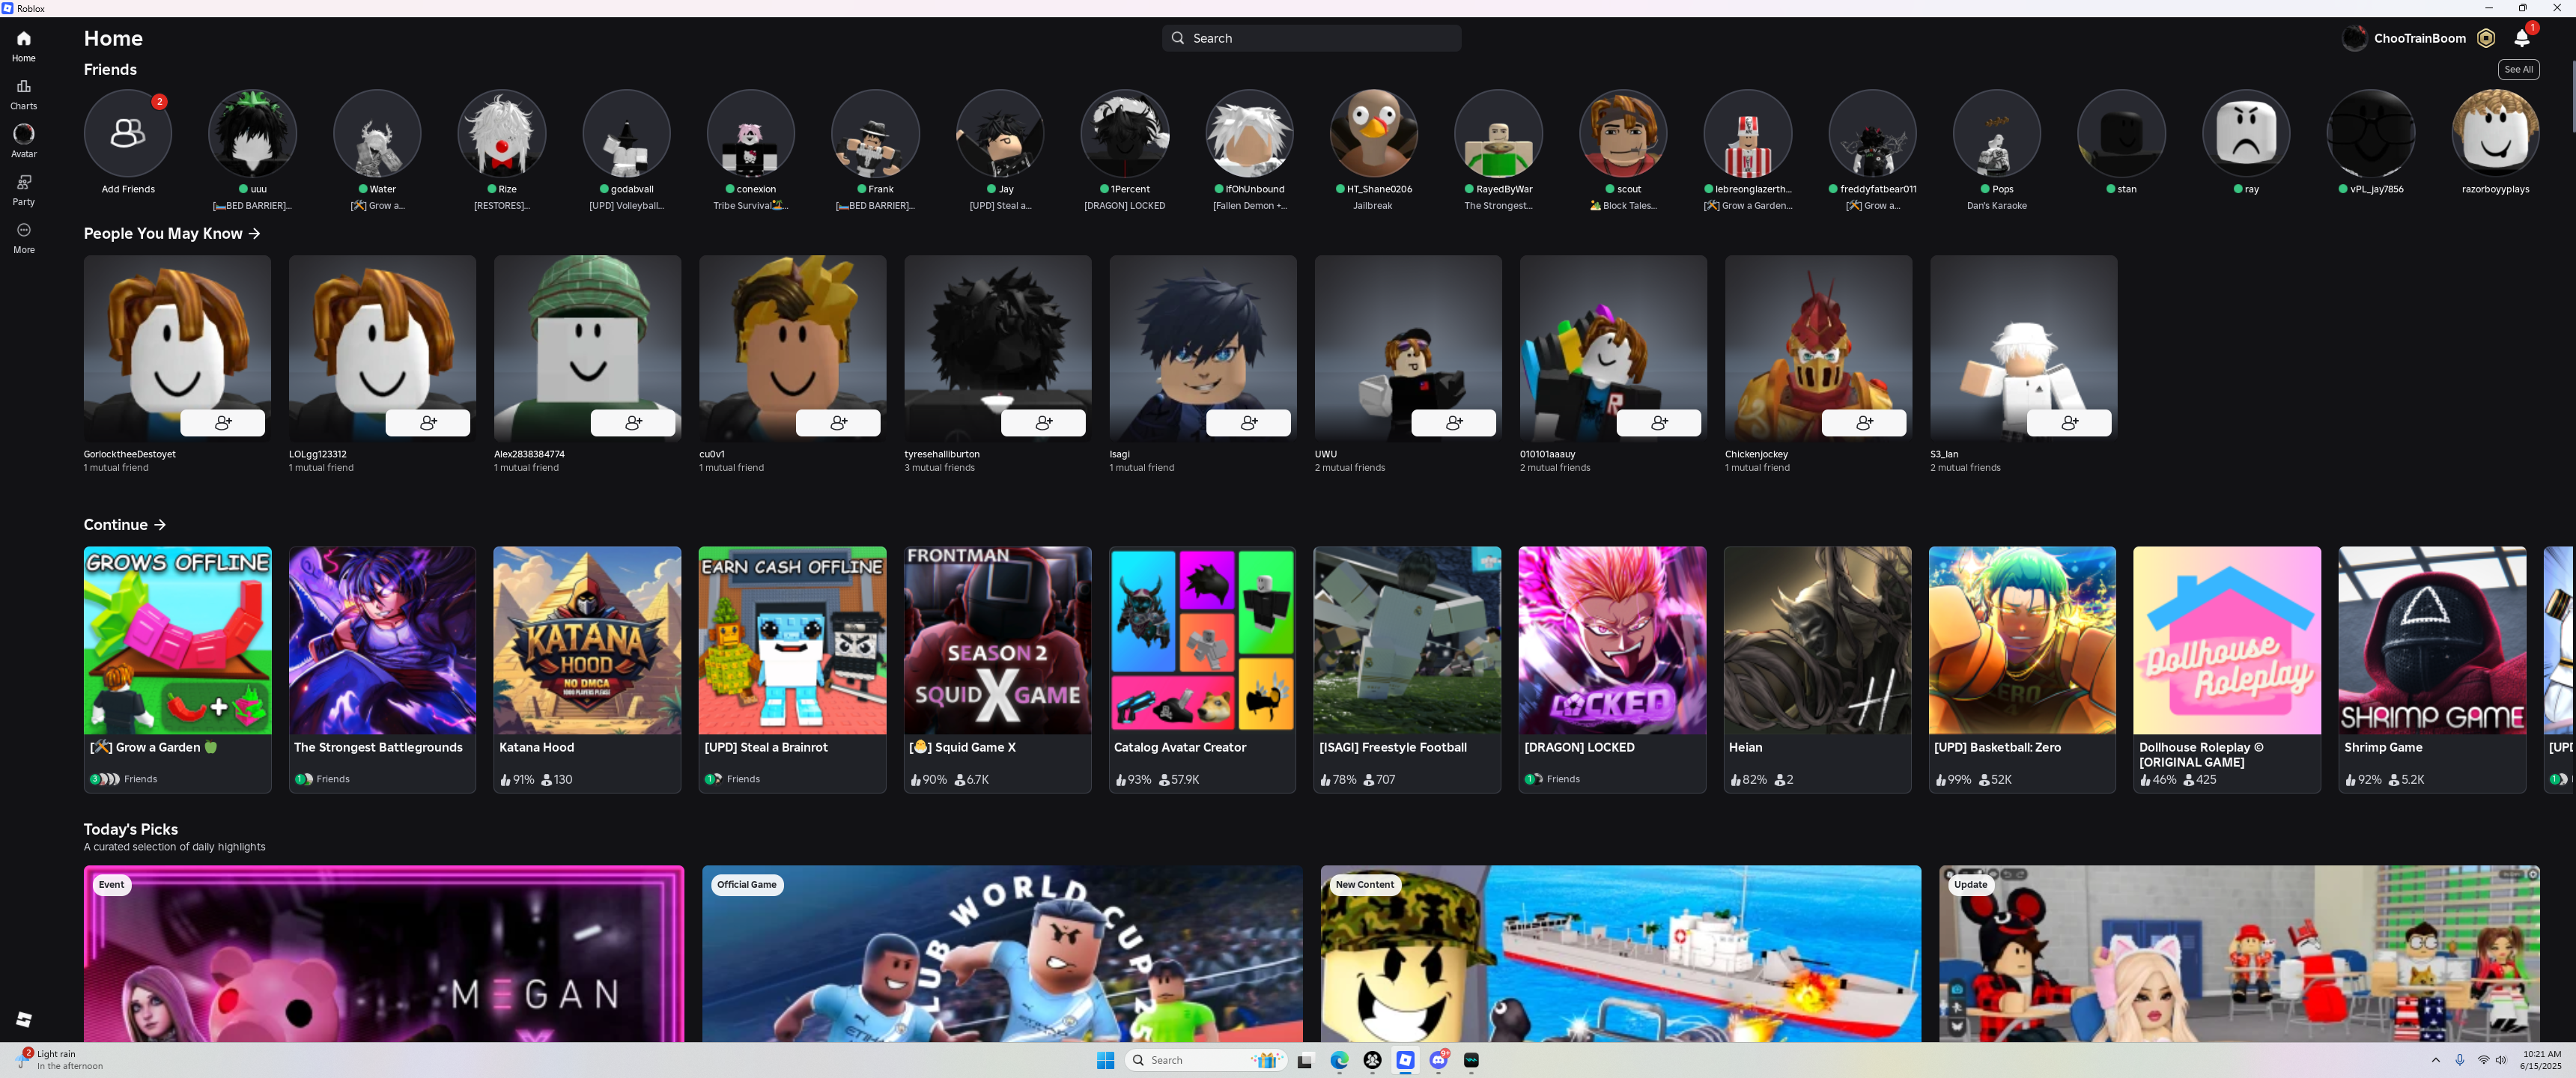Open the notifications bell icon
The width and height of the screenshot is (2576, 1078).
pyautogui.click(x=2521, y=38)
